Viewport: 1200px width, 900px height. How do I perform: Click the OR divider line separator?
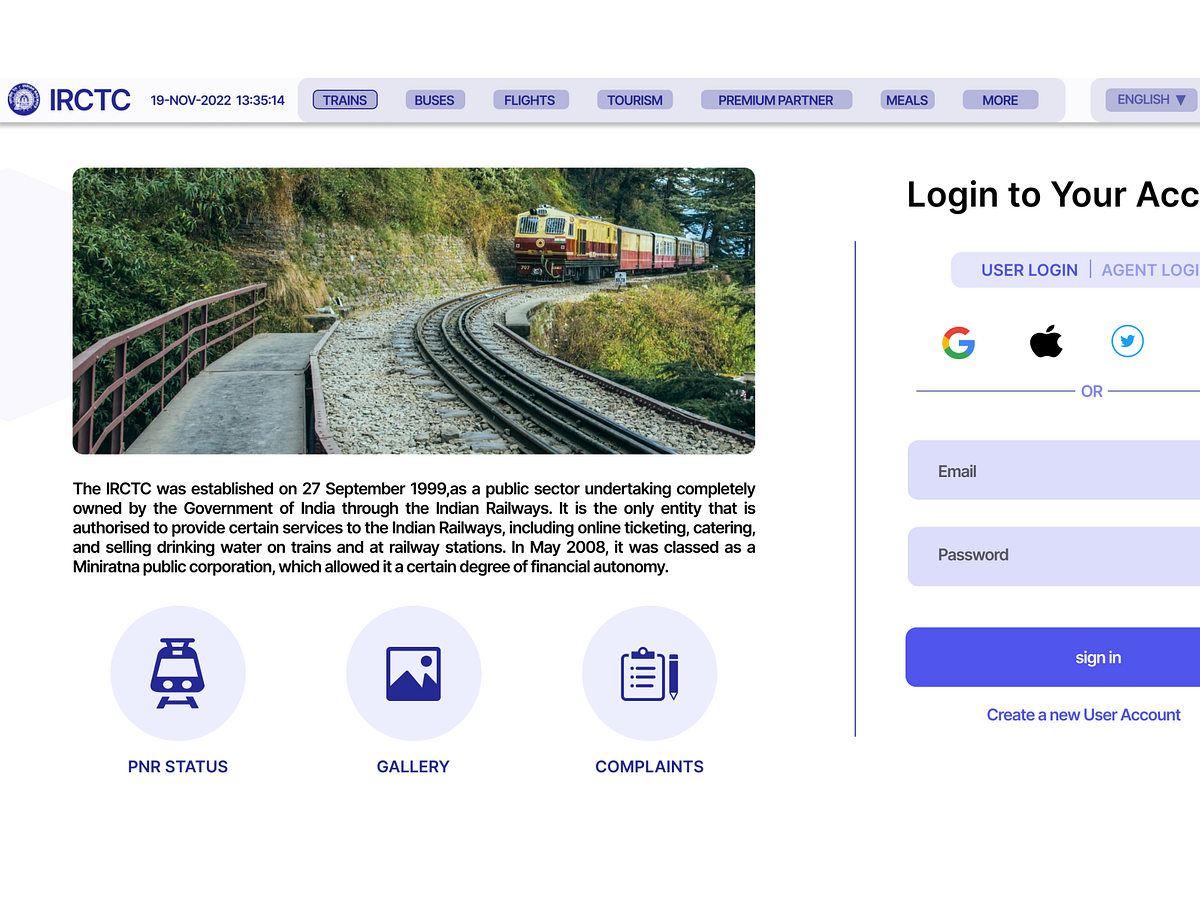click(1092, 391)
